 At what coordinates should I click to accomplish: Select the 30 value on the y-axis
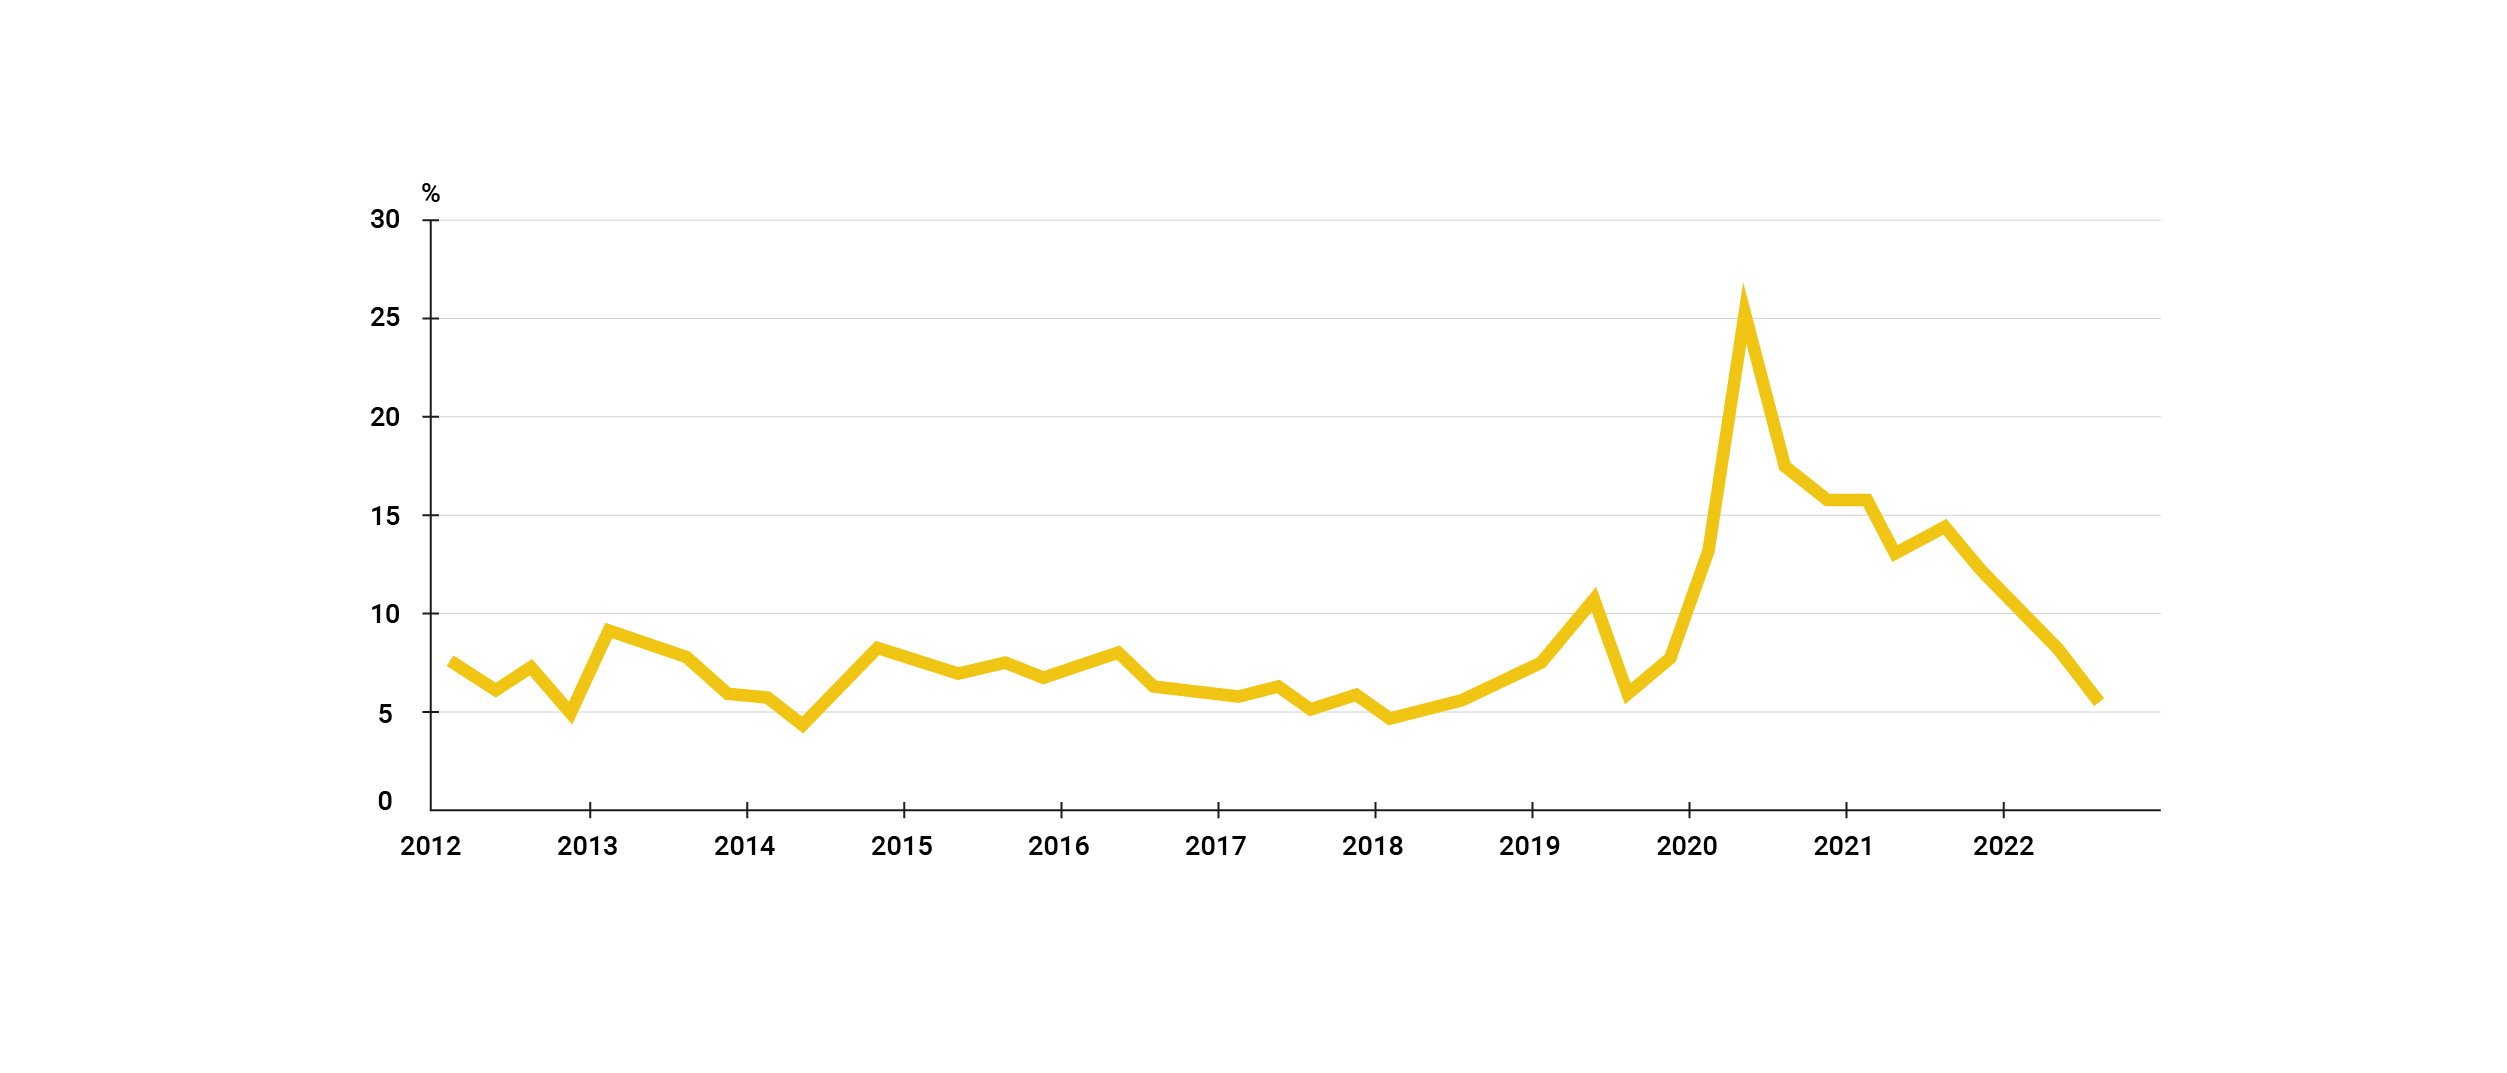point(385,220)
